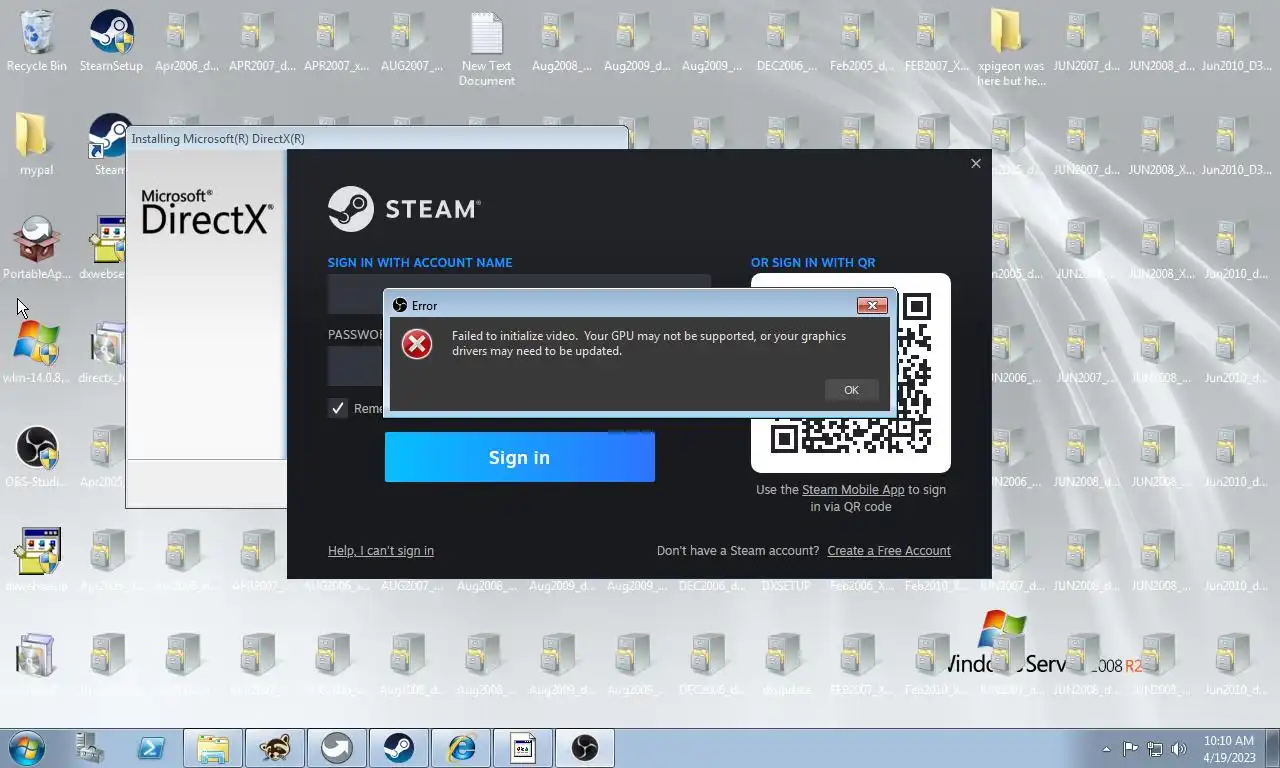The image size is (1280, 768).
Task: Click the Installing Microsoft DirectX window title bar
Action: click(x=376, y=138)
